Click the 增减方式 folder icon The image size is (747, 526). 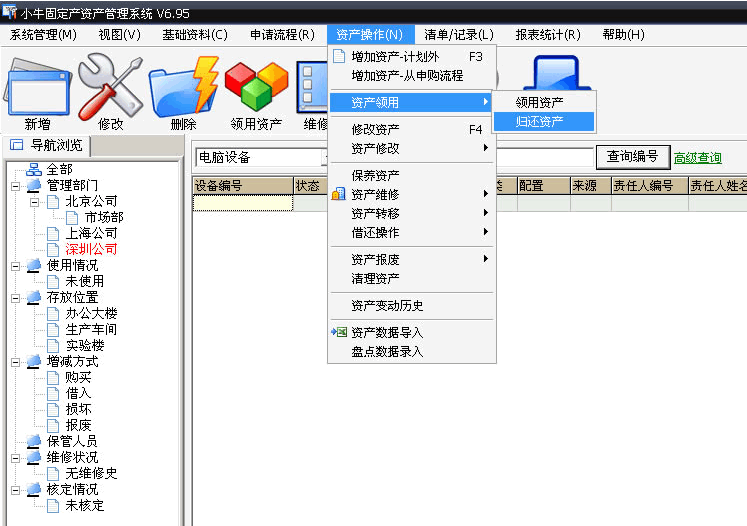pyautogui.click(x=34, y=361)
